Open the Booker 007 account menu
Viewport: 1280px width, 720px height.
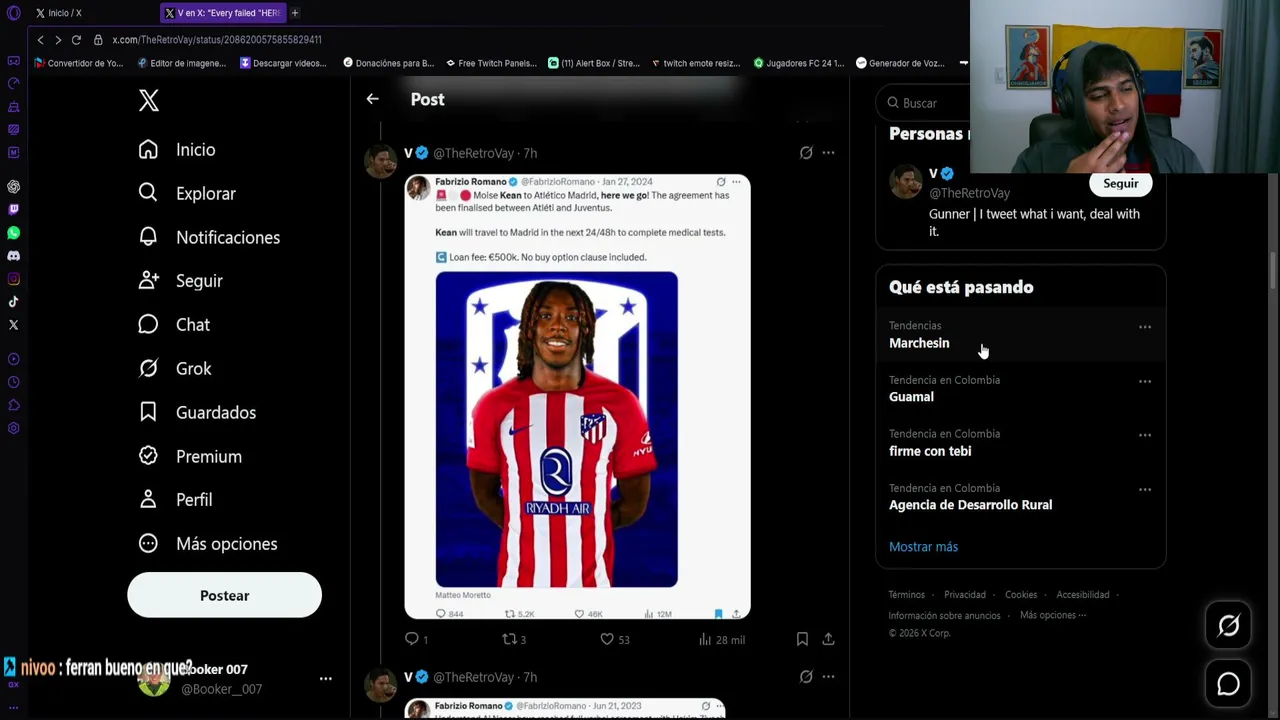click(325, 679)
